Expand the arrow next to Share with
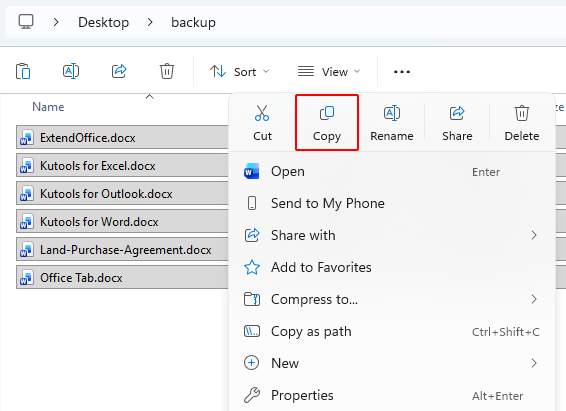566x411 pixels. (534, 235)
